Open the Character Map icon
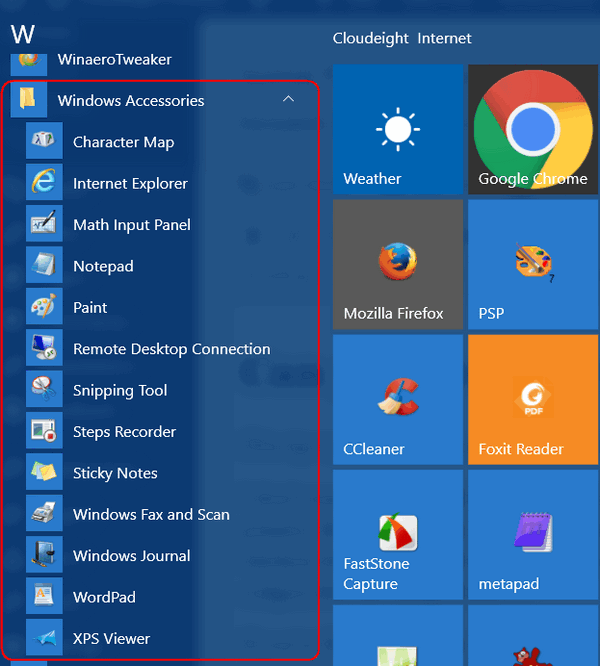The height and width of the screenshot is (666, 600). tap(44, 141)
